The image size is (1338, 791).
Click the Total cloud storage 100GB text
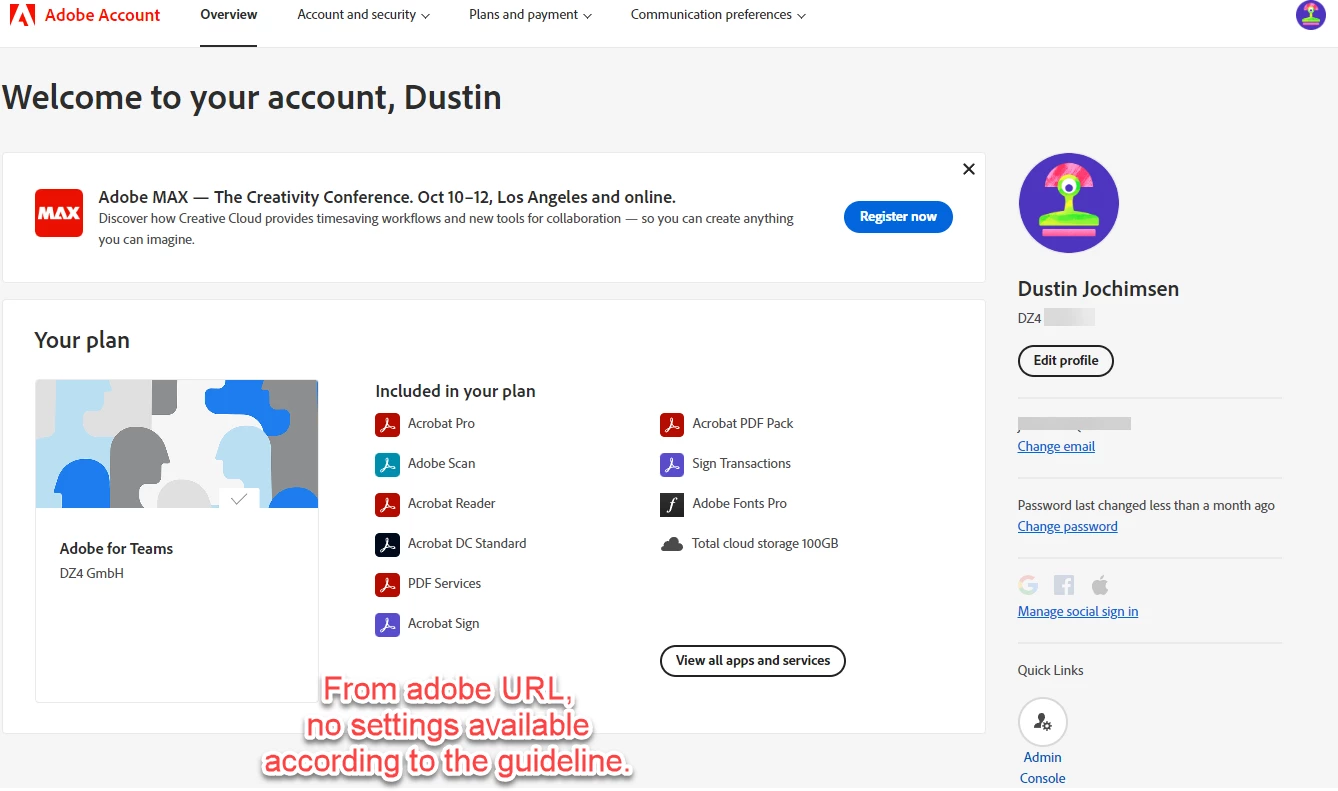765,544
